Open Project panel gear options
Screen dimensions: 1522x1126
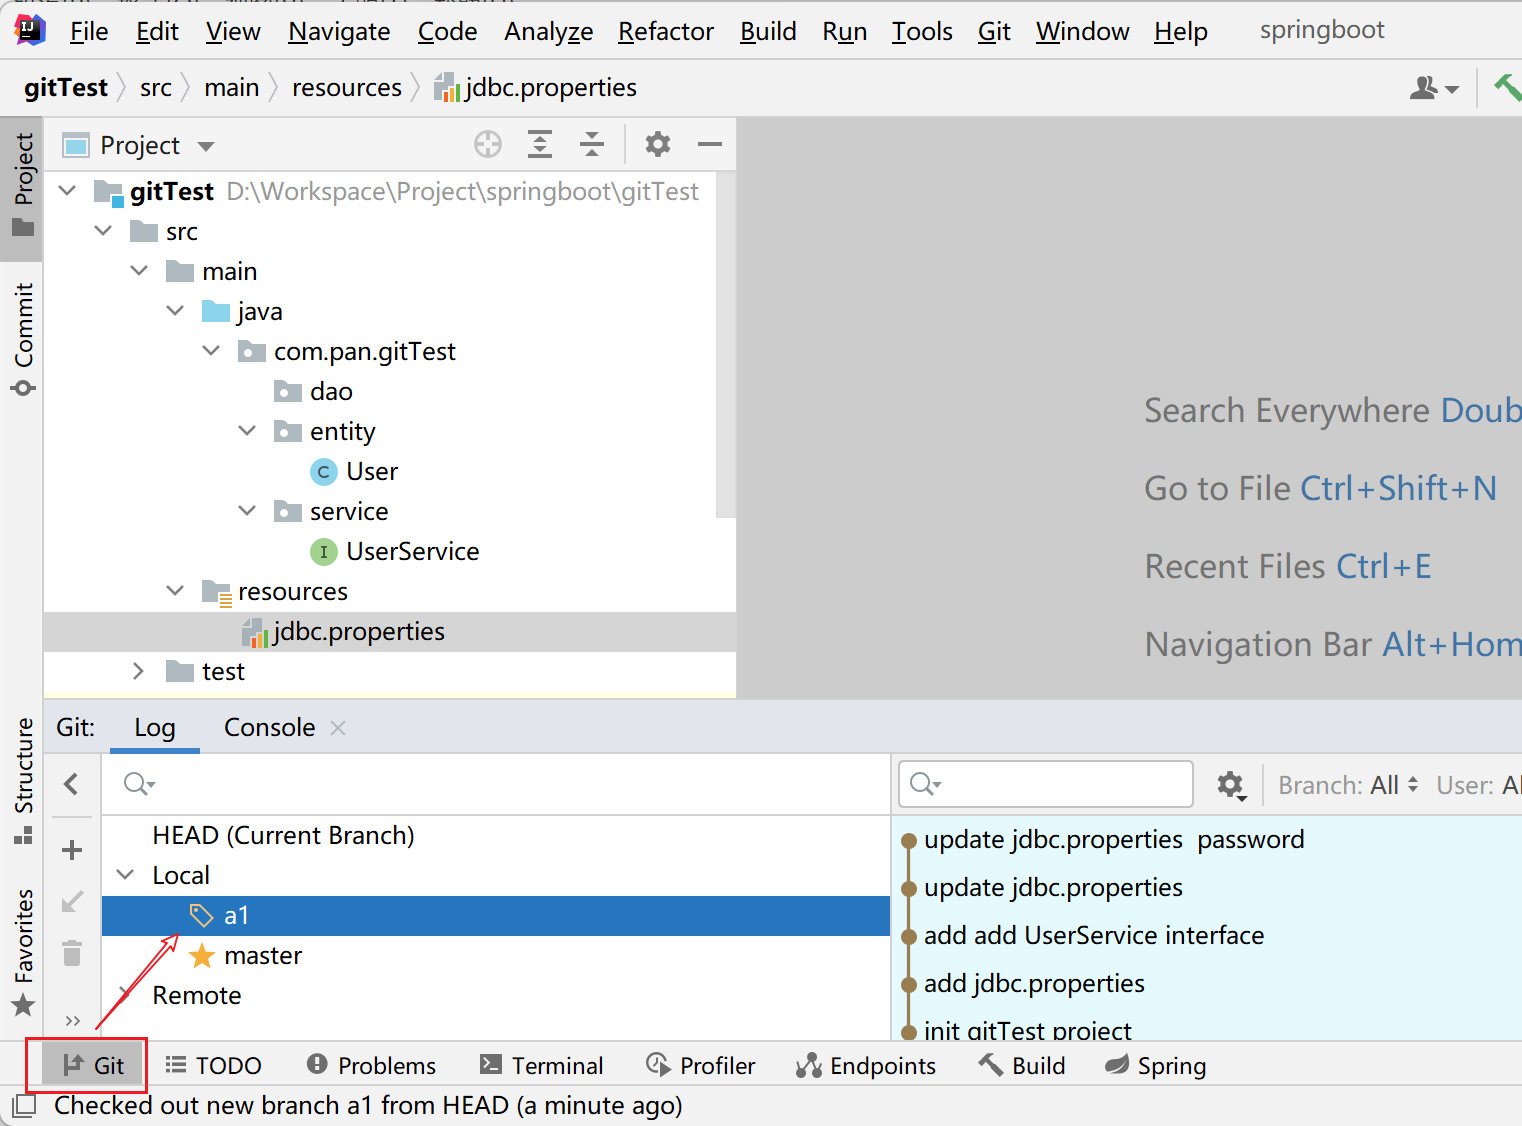coord(657,145)
